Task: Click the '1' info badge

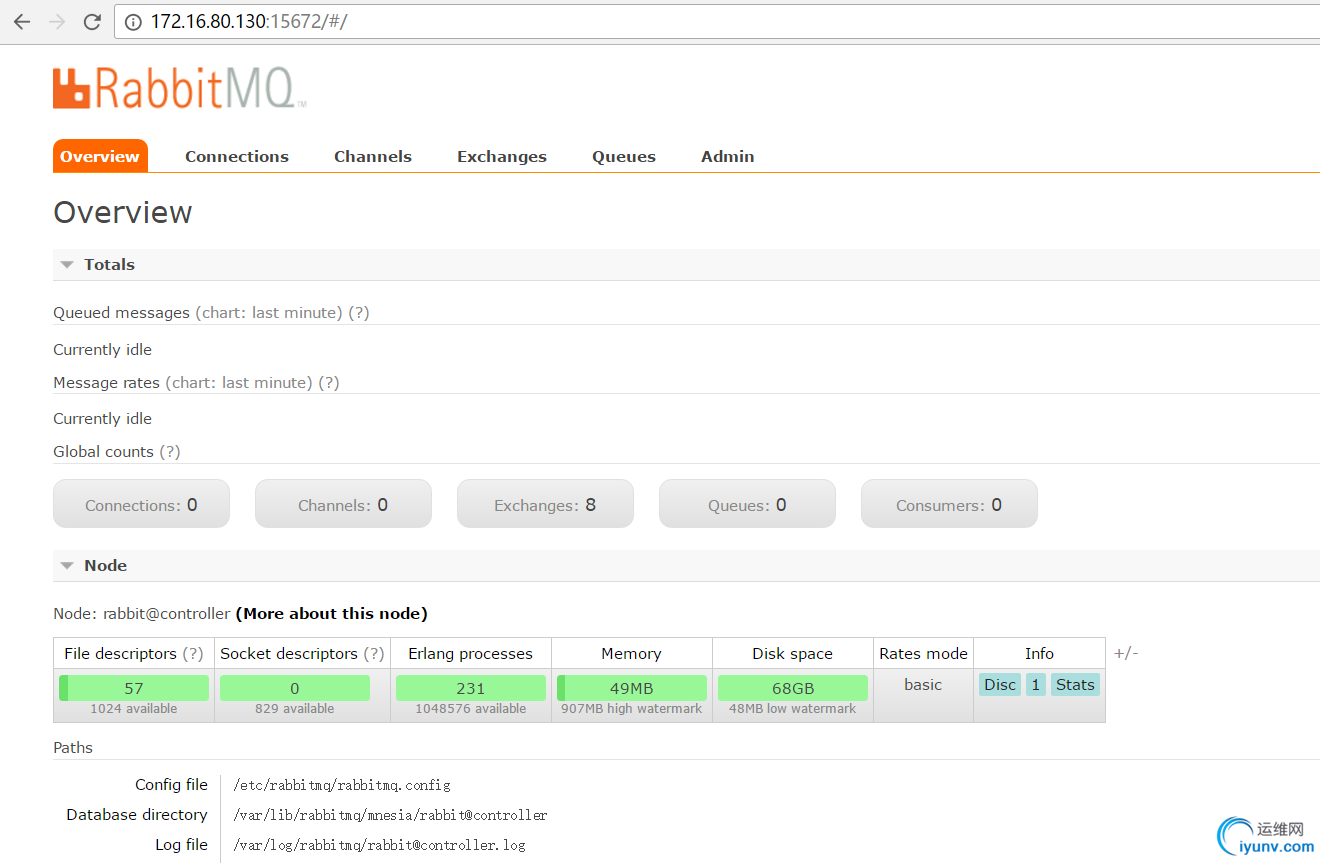Action: pos(1036,685)
